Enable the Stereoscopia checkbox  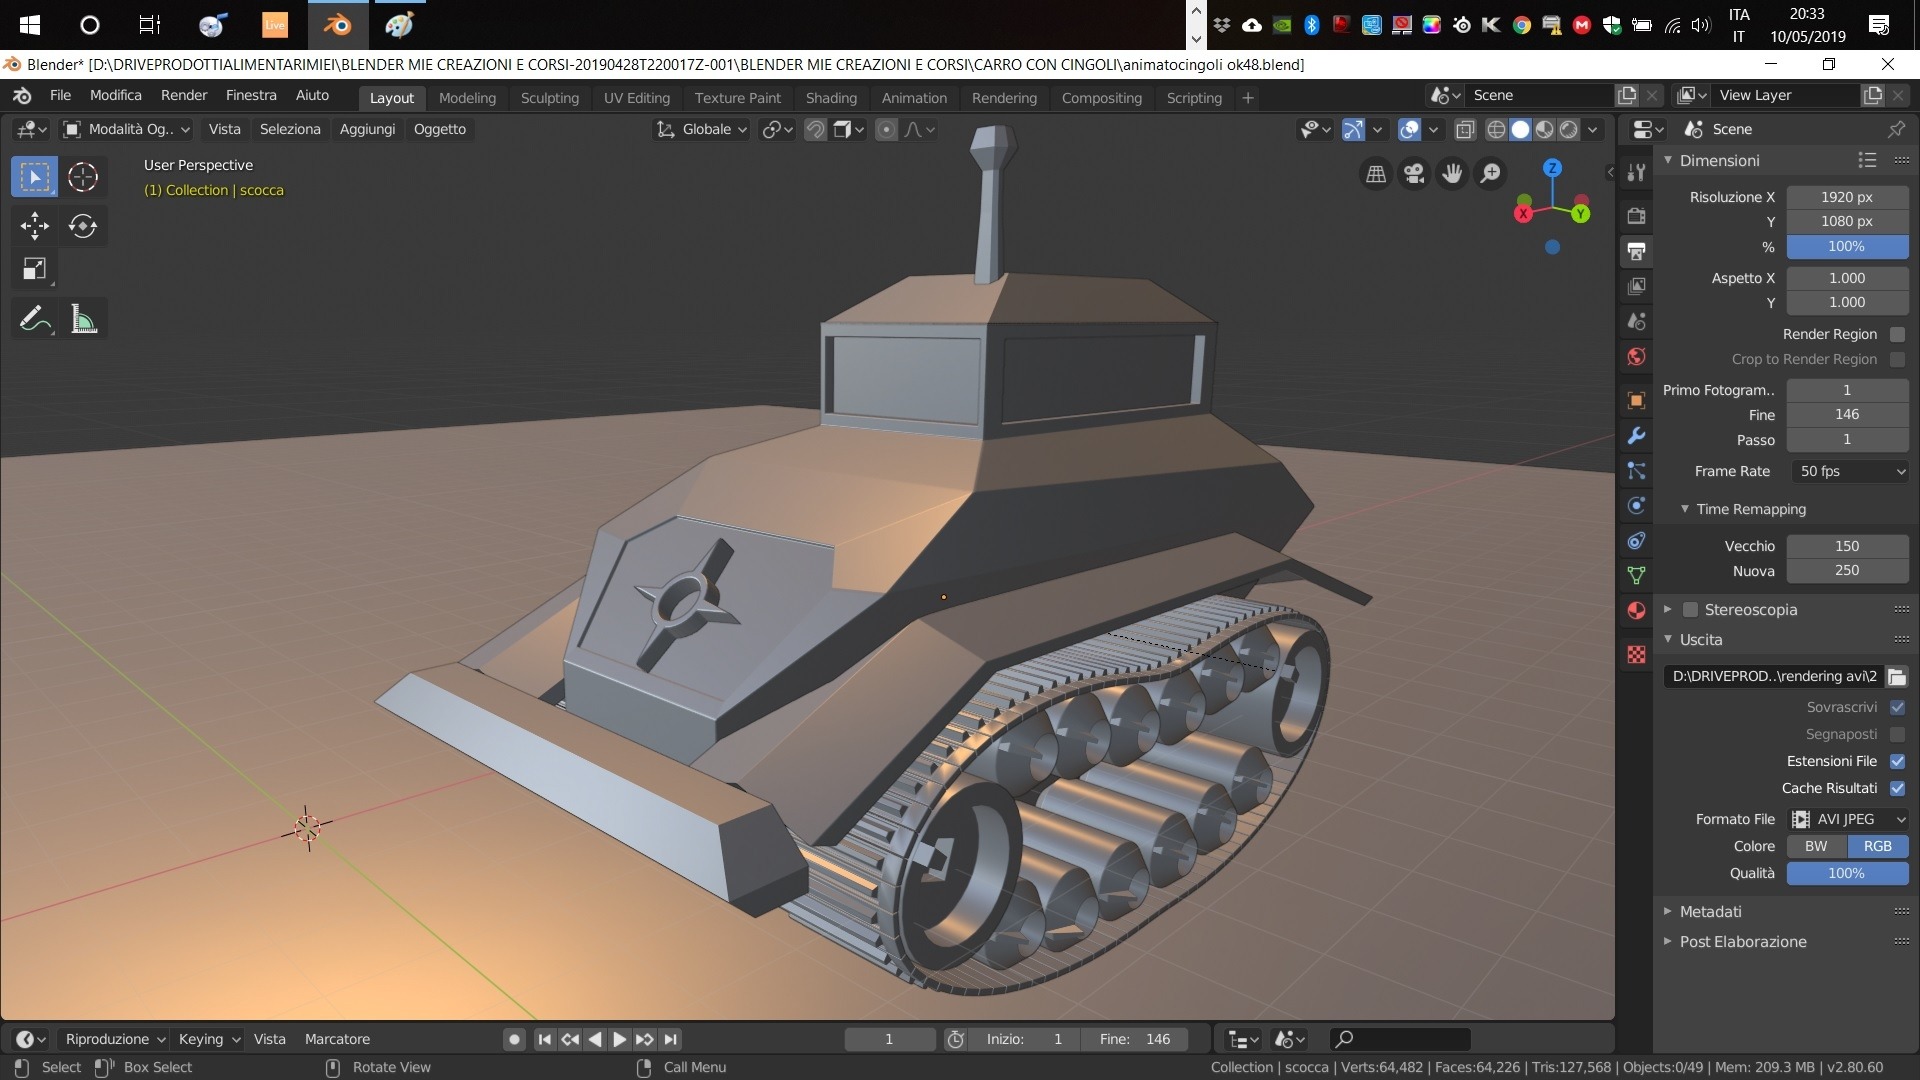(x=1690, y=610)
